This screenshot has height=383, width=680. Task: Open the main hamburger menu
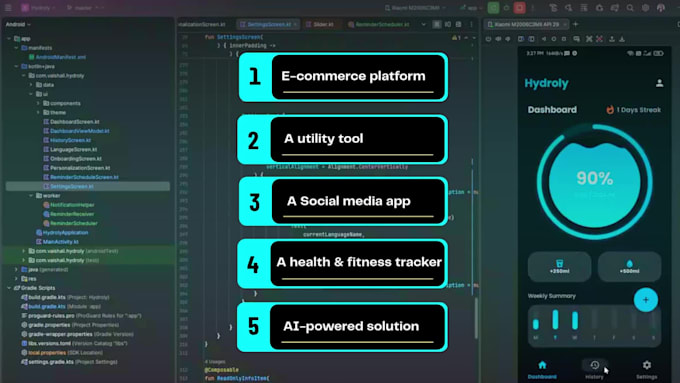8,8
